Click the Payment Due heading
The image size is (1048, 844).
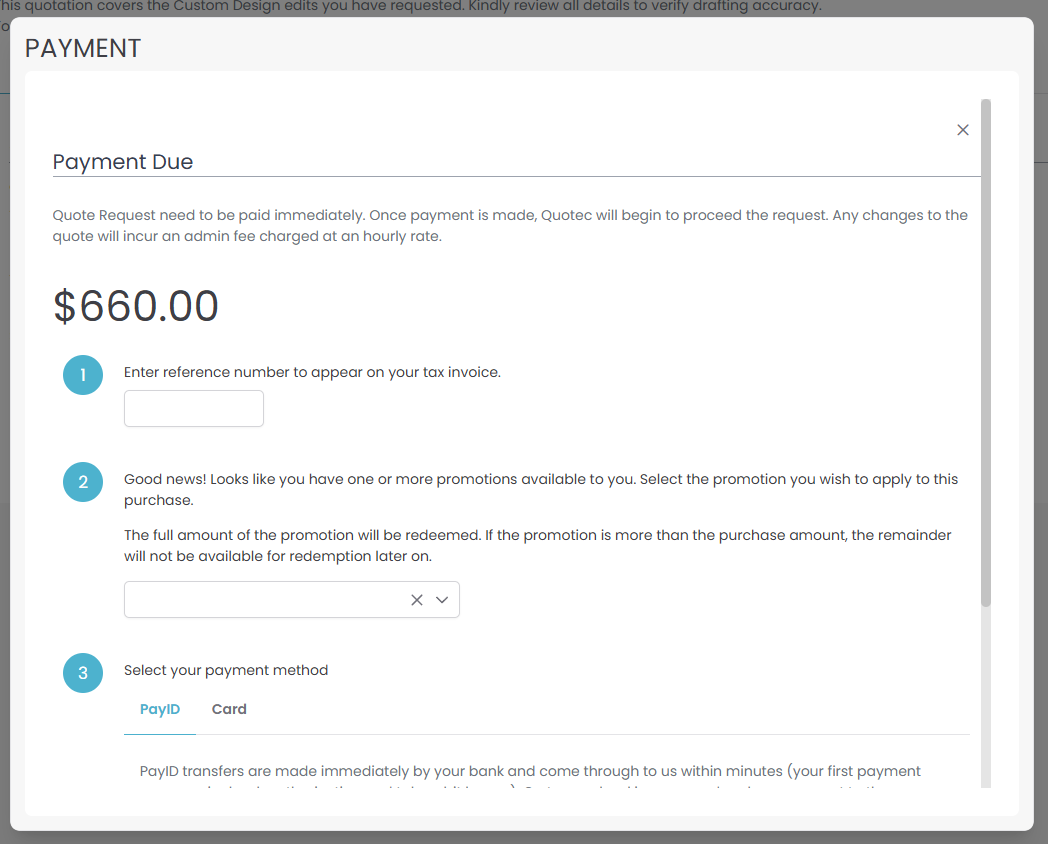123,162
